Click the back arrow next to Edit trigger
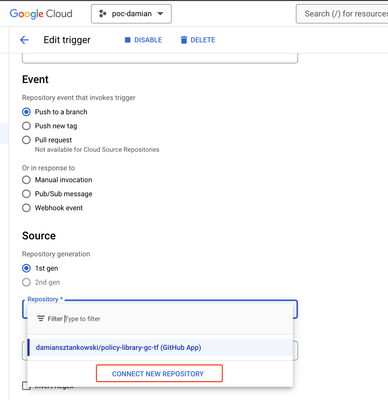 (x=24, y=40)
